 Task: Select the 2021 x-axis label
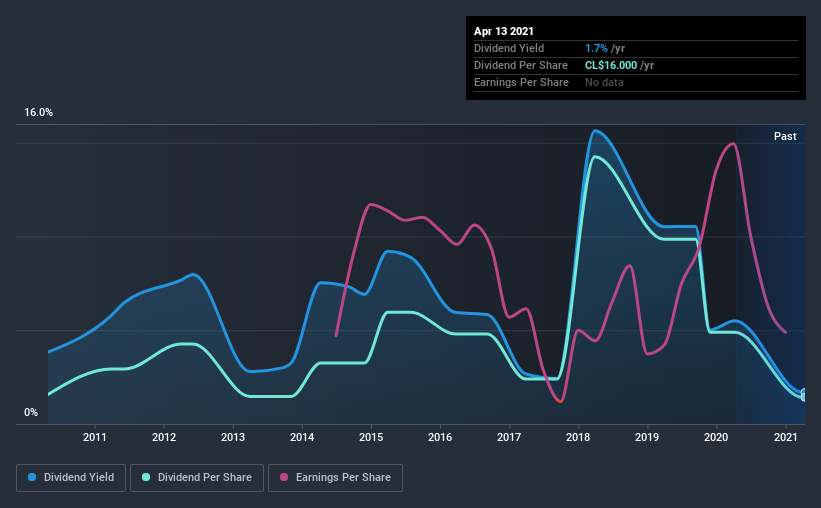(785, 437)
